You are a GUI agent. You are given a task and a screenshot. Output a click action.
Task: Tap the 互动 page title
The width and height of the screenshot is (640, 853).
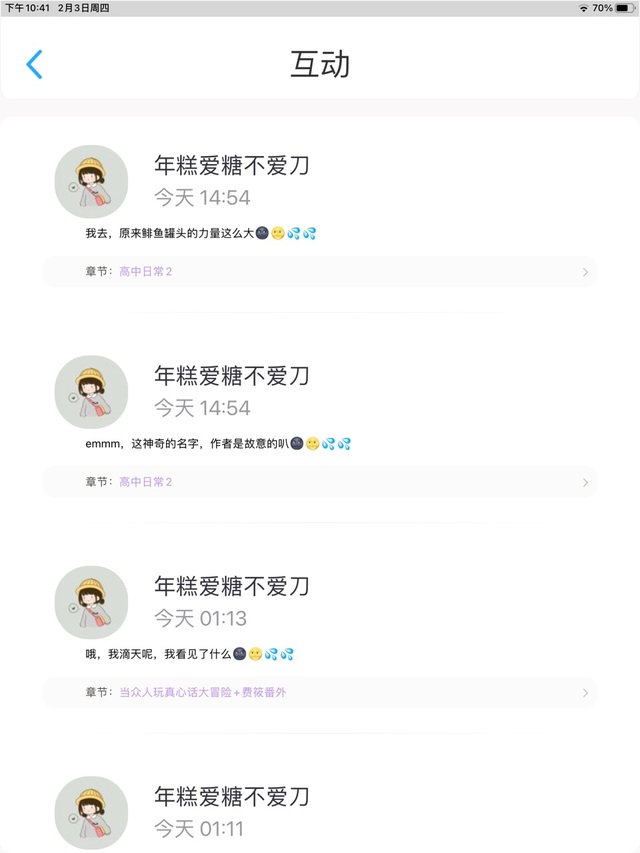320,65
